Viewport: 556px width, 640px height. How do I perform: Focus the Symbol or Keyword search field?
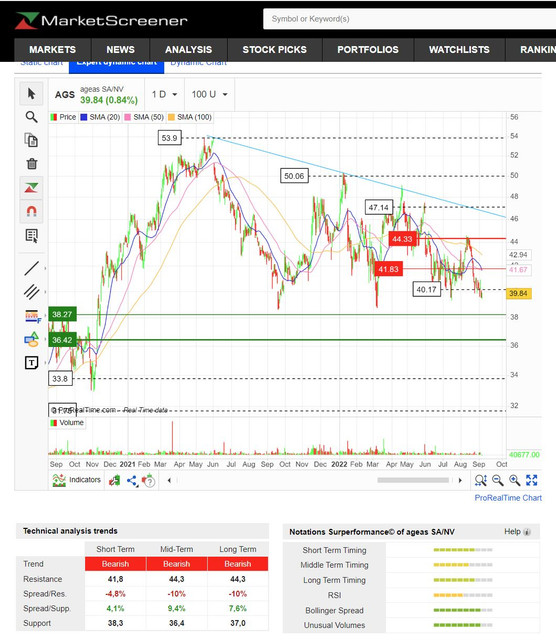(409, 19)
